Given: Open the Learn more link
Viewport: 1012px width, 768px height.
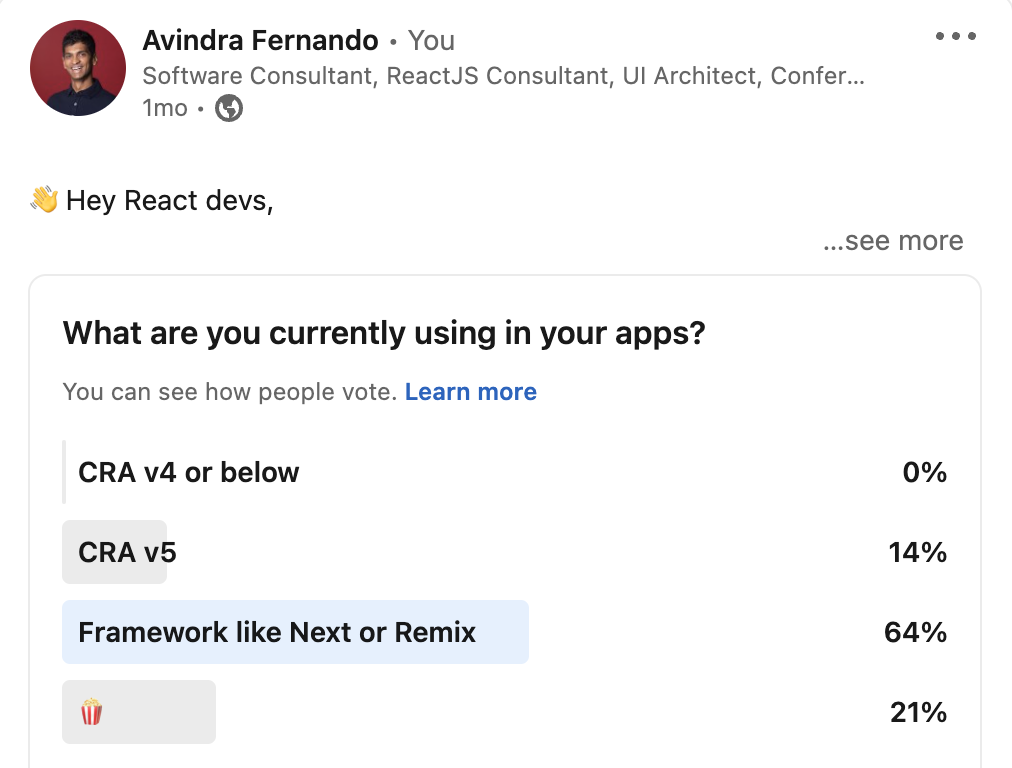Looking at the screenshot, I should pos(470,392).
